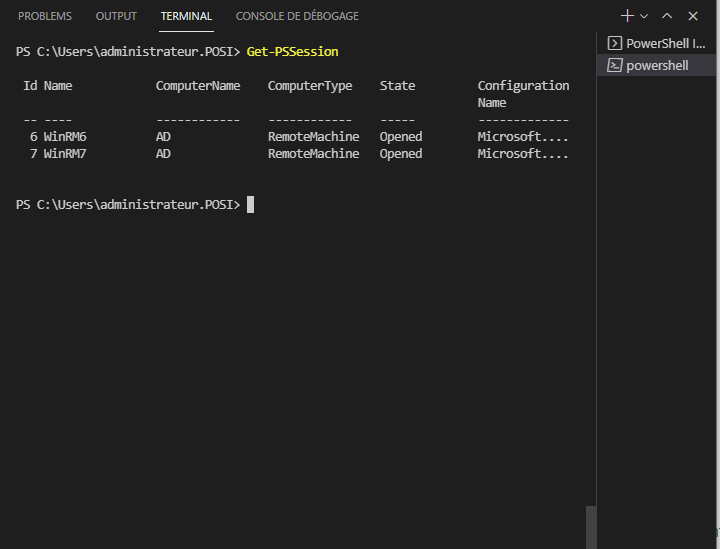Image resolution: width=720 pixels, height=549 pixels.
Task: Maximize the panel with the up chevron
Action: (x=667, y=16)
